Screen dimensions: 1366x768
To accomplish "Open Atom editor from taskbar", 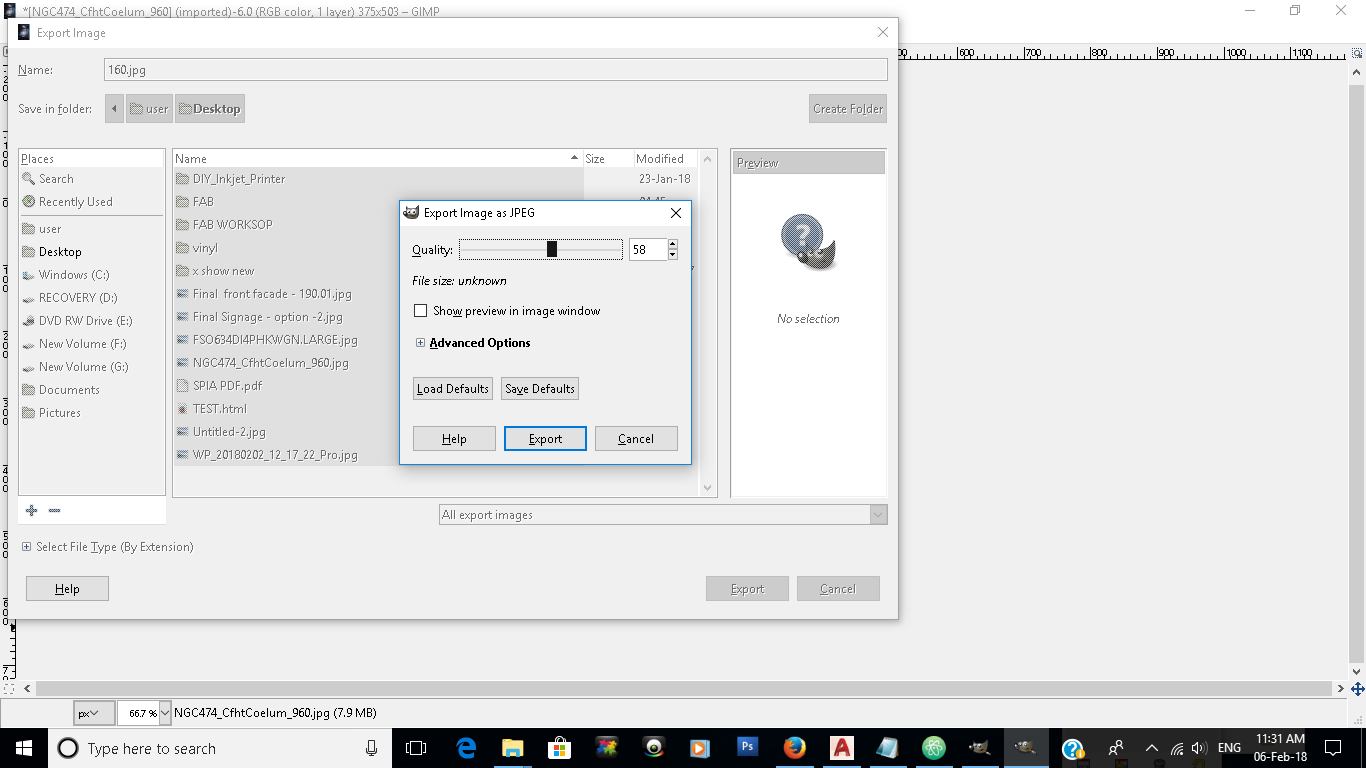I will 934,748.
